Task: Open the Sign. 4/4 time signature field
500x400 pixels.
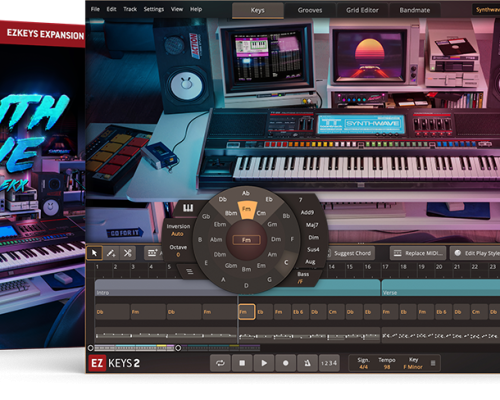Action: click(x=363, y=363)
